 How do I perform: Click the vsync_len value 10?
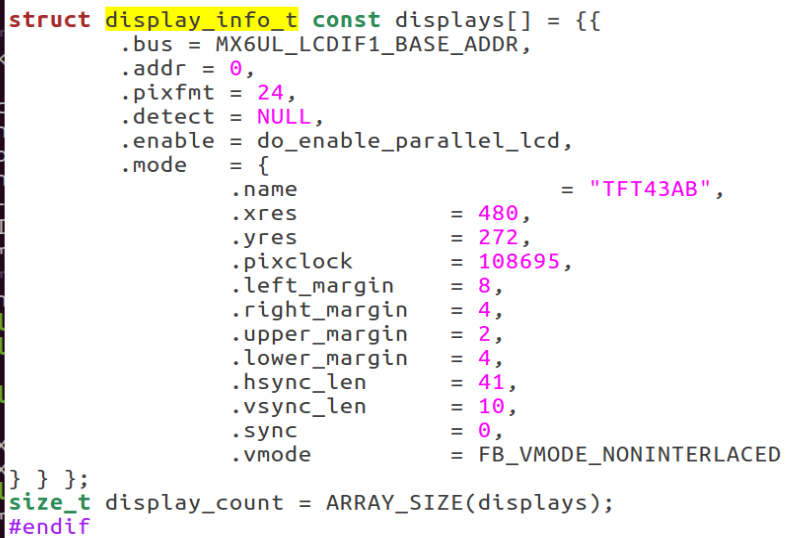[x=491, y=406]
